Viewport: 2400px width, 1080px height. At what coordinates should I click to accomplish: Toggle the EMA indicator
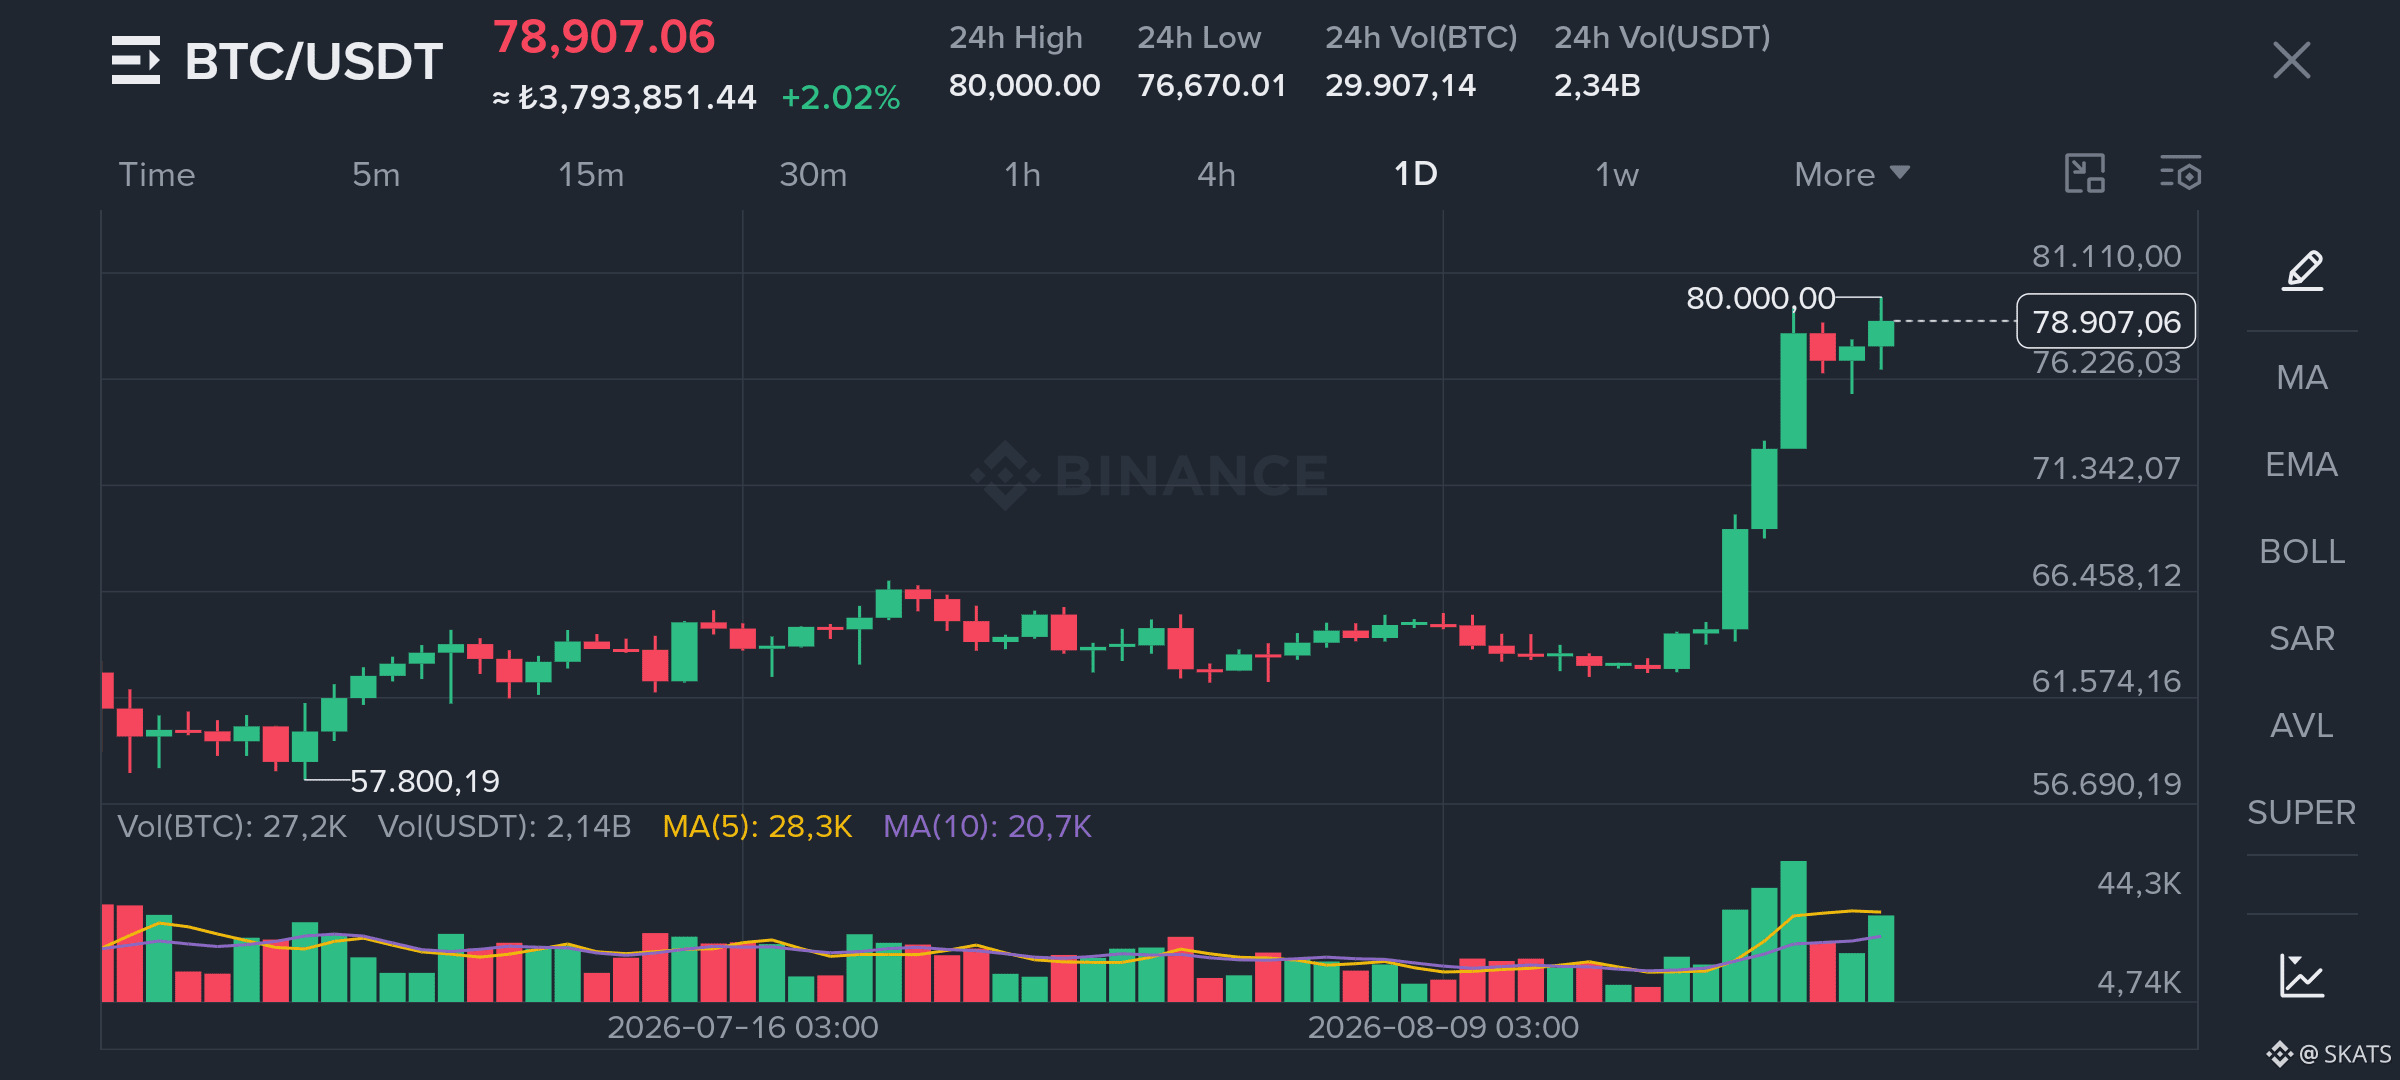[x=2302, y=464]
